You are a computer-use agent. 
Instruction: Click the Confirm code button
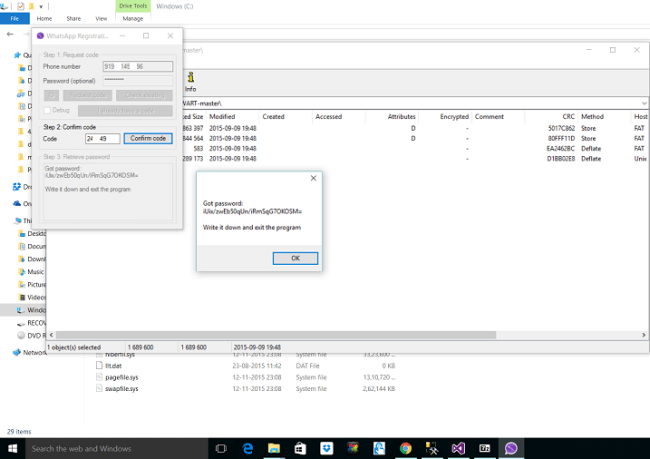coord(148,138)
